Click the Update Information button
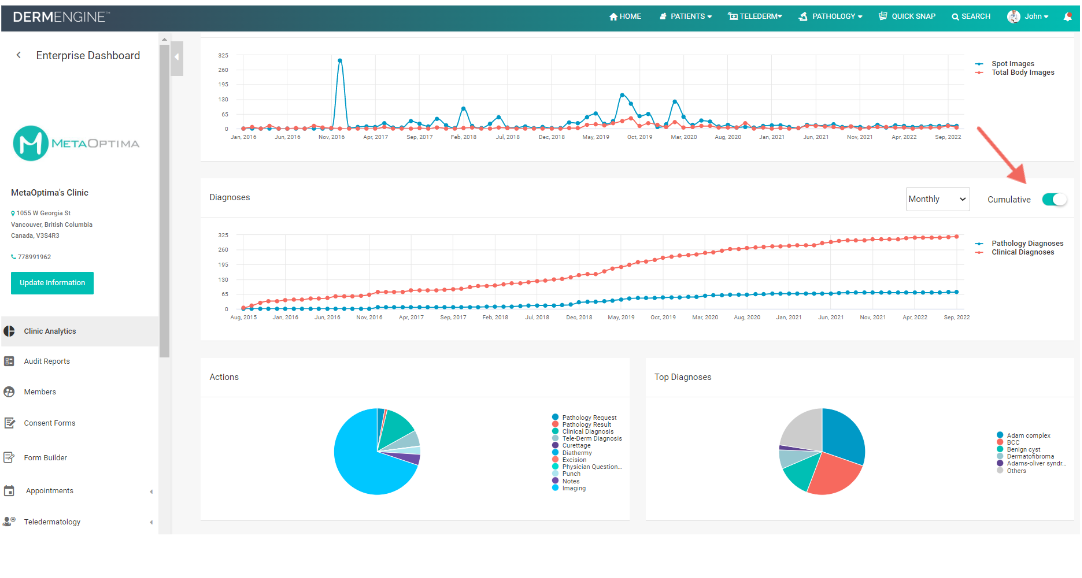1082x578 pixels. pyautogui.click(x=52, y=283)
